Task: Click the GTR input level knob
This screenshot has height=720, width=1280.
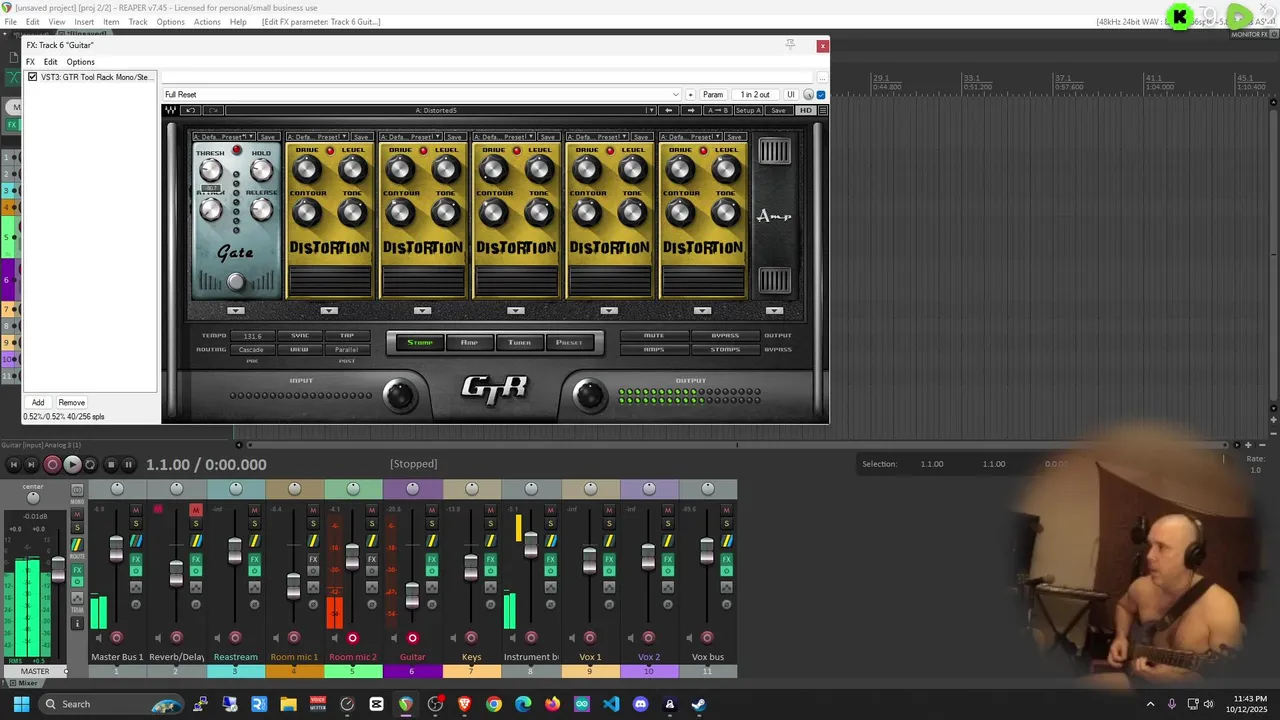Action: click(x=399, y=396)
